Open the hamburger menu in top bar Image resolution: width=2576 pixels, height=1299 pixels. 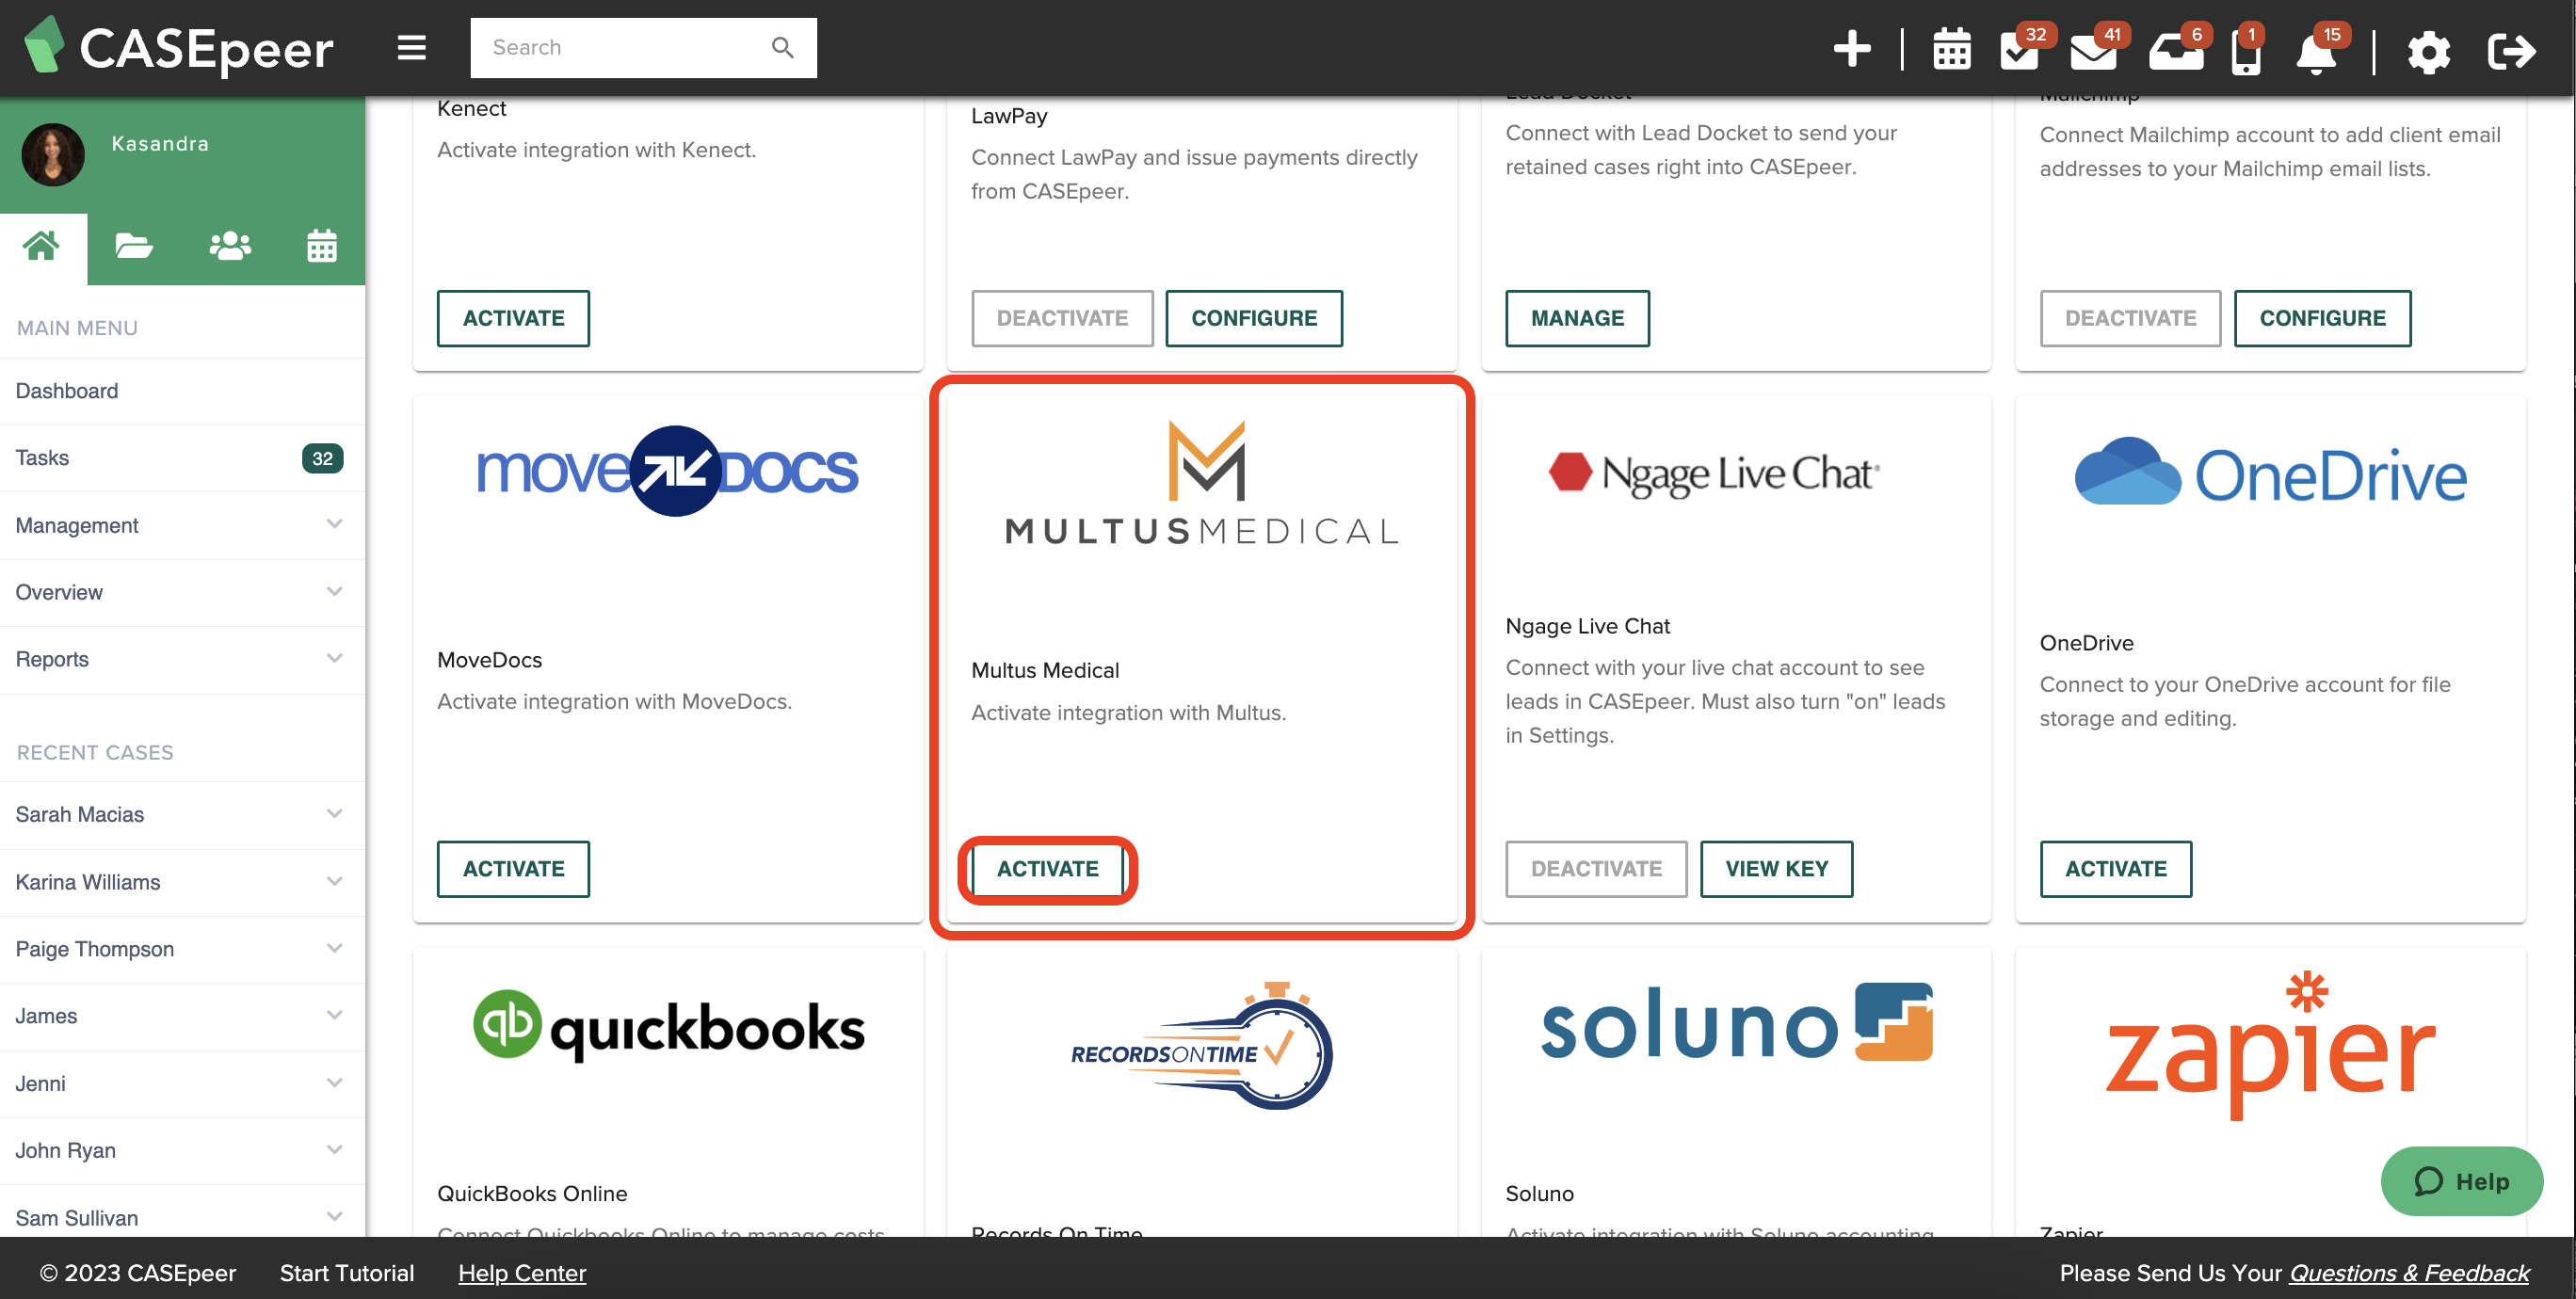(x=411, y=48)
